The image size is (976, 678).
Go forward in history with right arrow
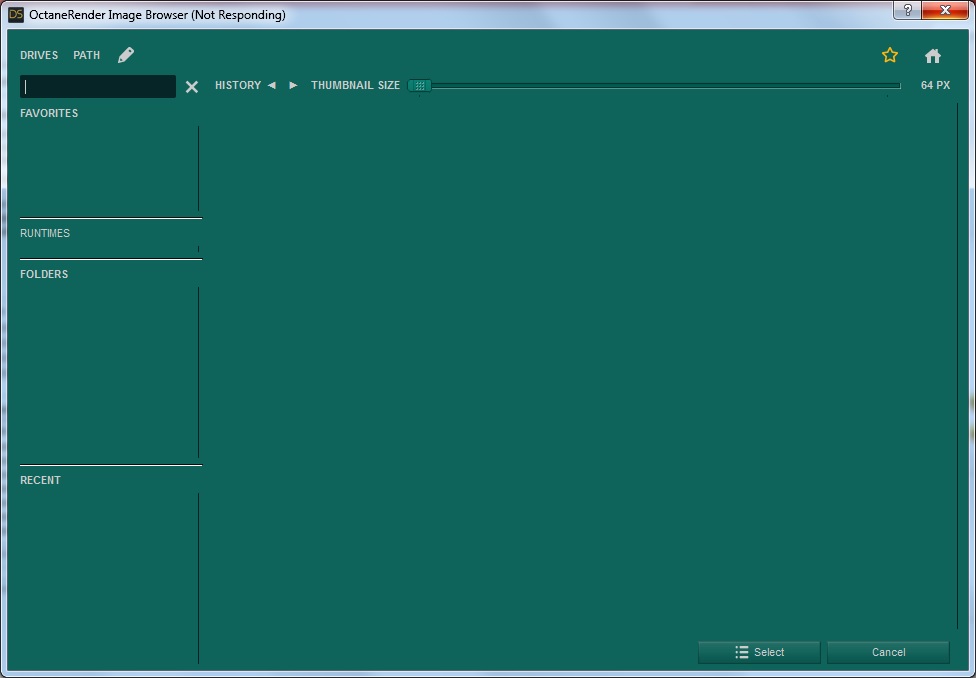(x=293, y=85)
